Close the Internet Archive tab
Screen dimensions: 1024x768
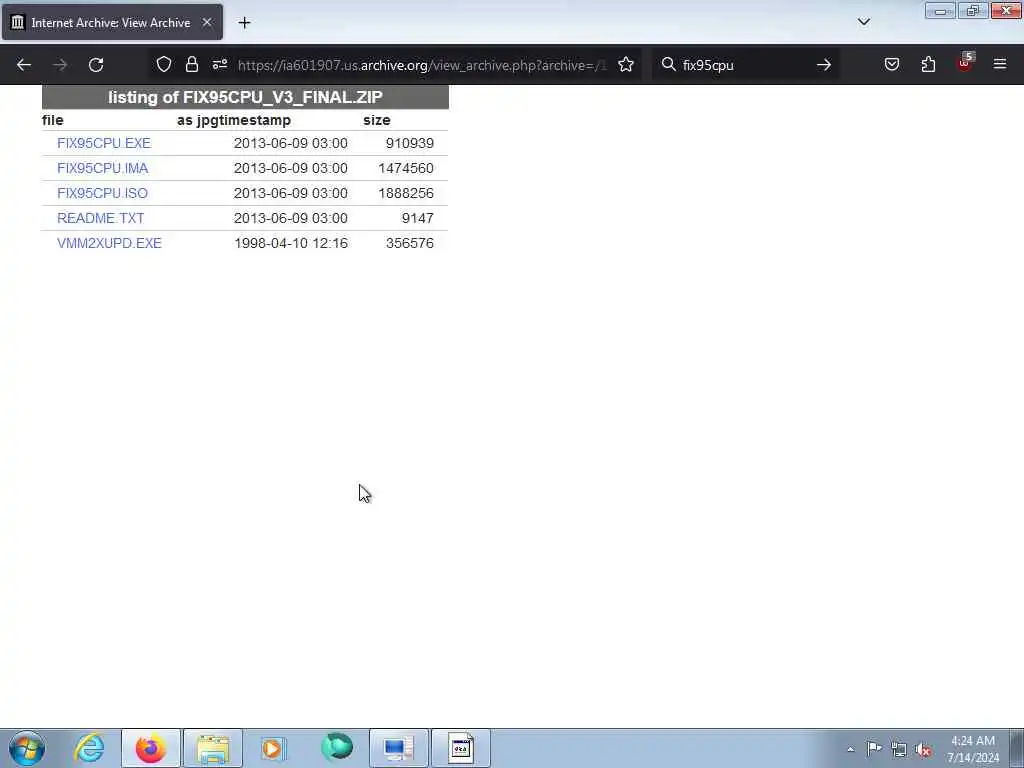pyautogui.click(x=206, y=22)
